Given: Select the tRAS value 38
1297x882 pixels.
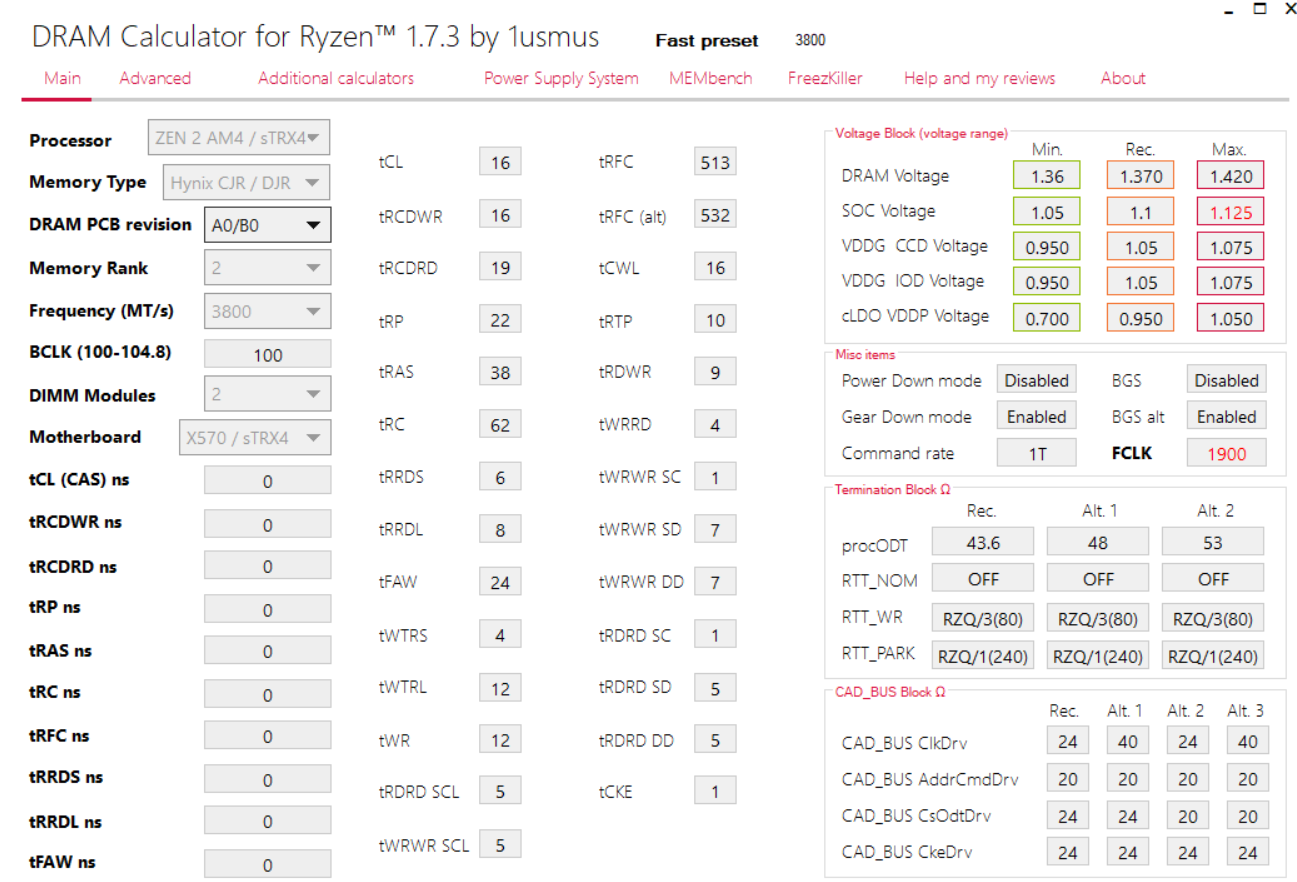Looking at the screenshot, I should point(500,372).
